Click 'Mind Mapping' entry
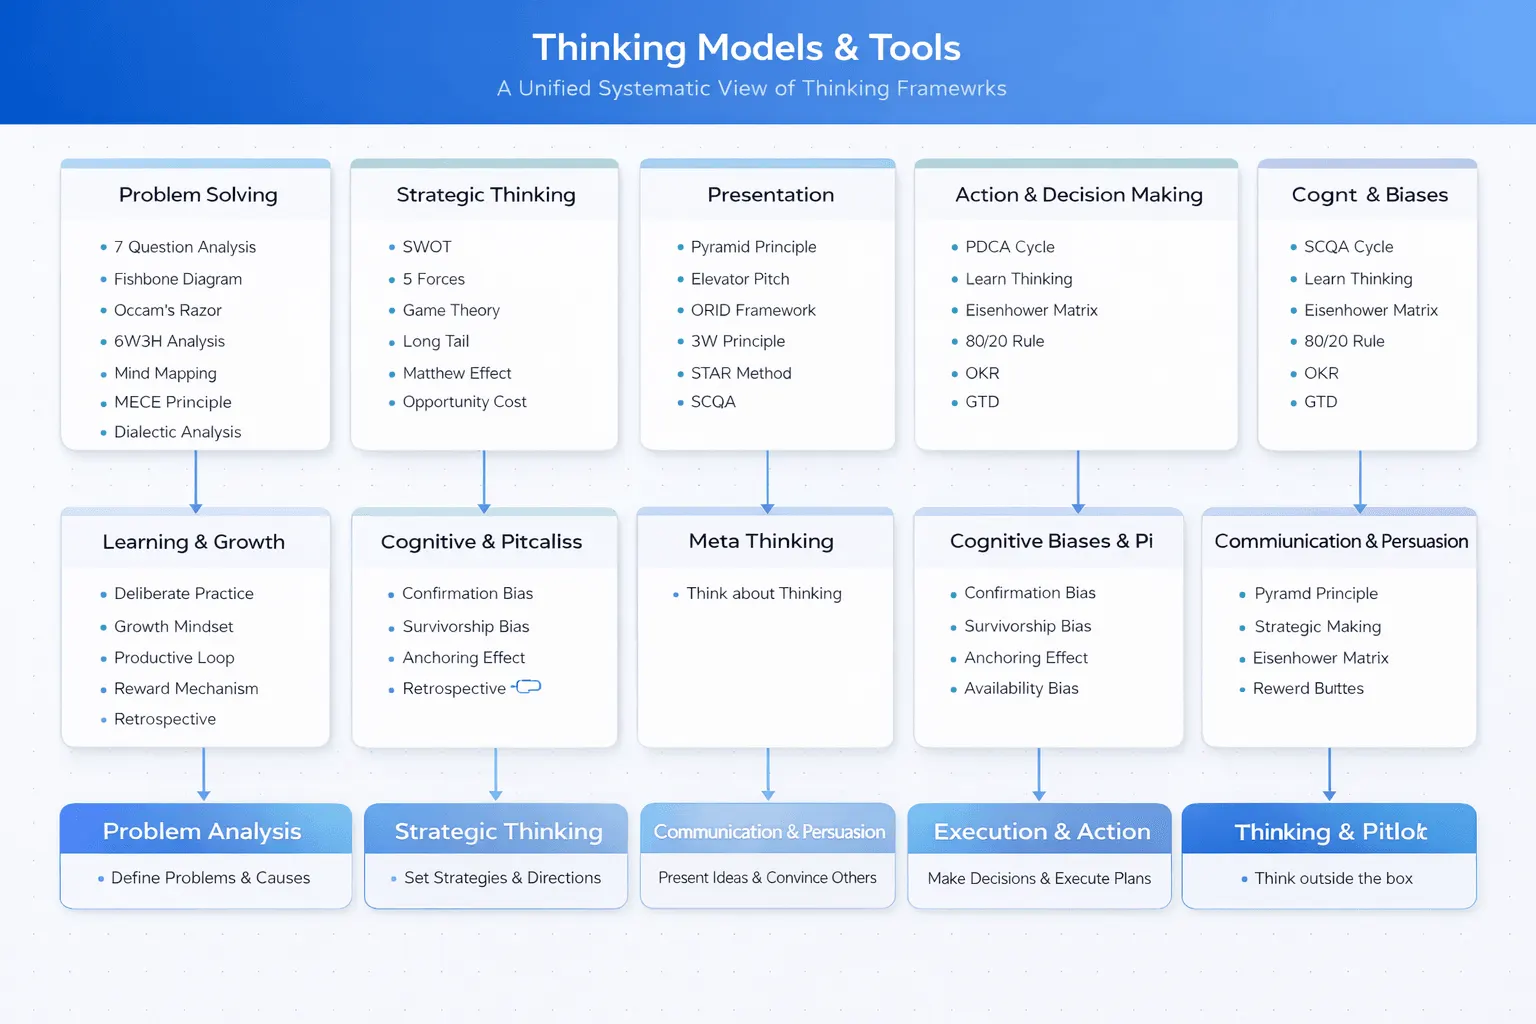This screenshot has height=1024, width=1536. [165, 373]
